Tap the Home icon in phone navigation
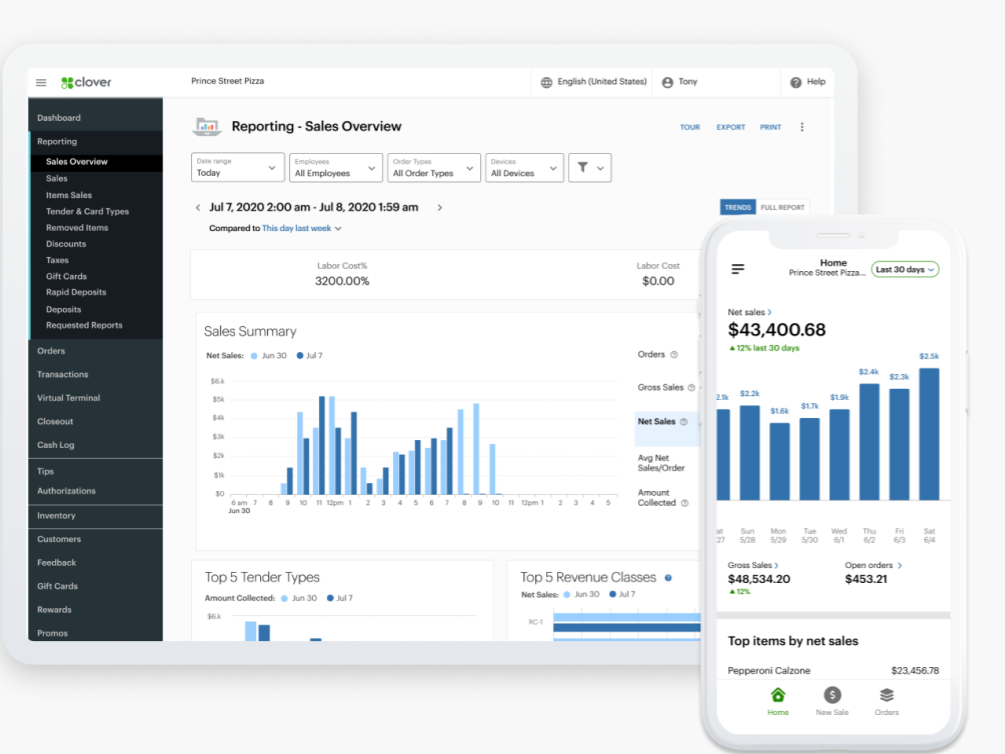The image size is (1005, 754). tap(778, 696)
